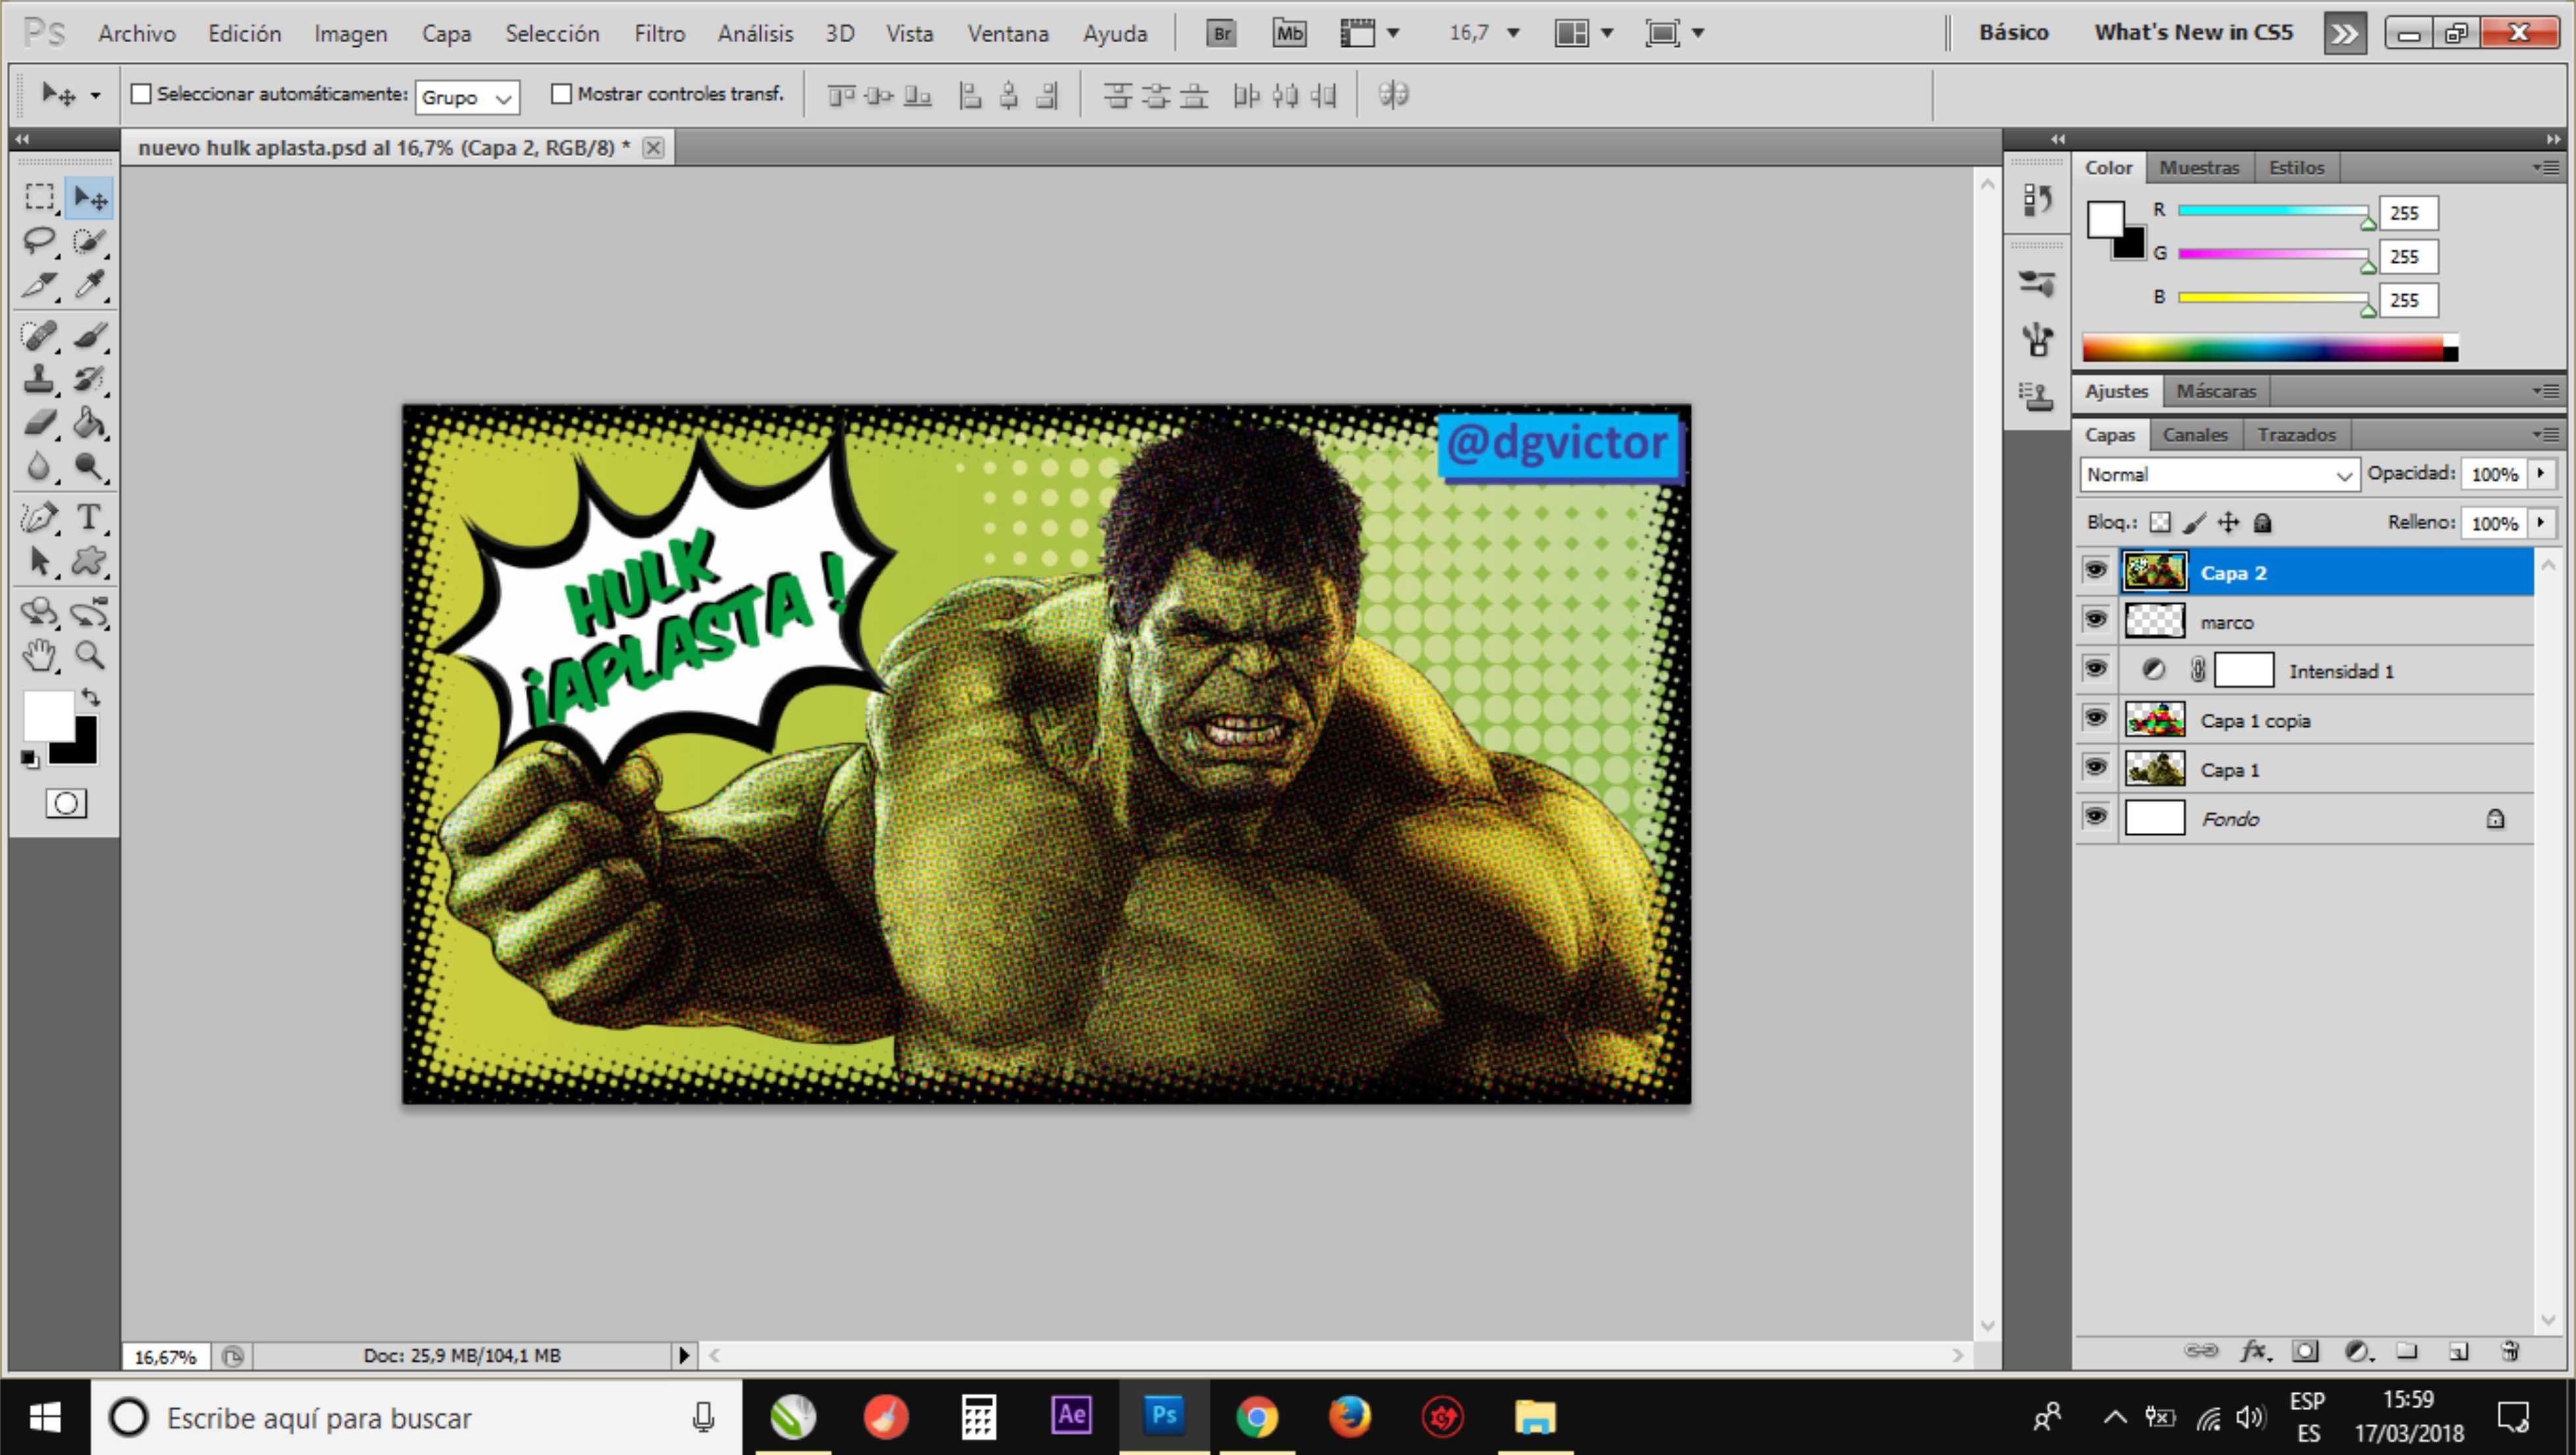Open the Imagen menu
Viewport: 2576px width, 1455px height.
(x=350, y=34)
